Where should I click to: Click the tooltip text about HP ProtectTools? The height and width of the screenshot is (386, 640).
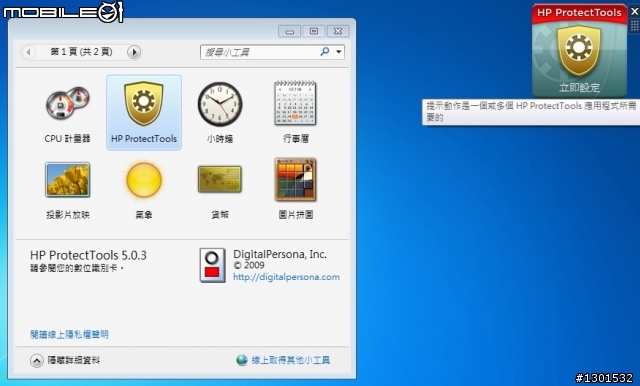(531, 112)
